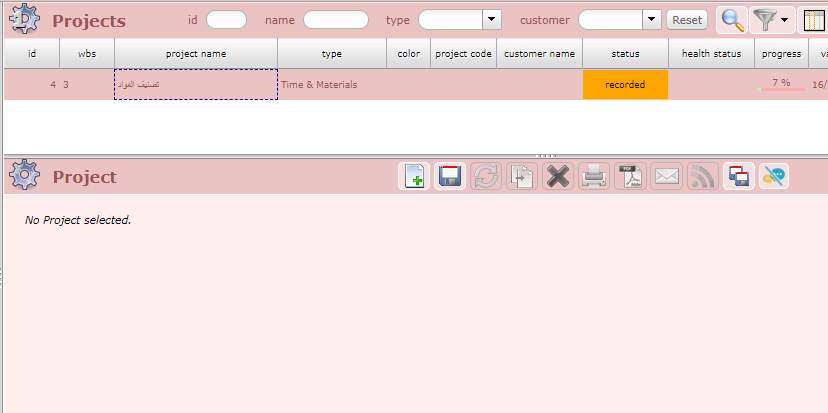Sort by the status column header
This screenshot has width=828, height=413.
pyautogui.click(x=625, y=54)
